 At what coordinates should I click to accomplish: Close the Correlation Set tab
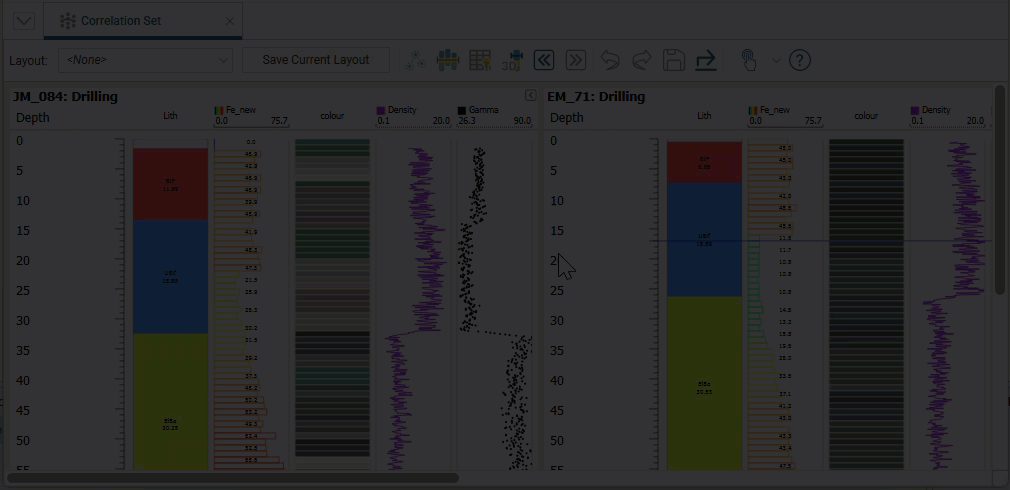tap(230, 21)
